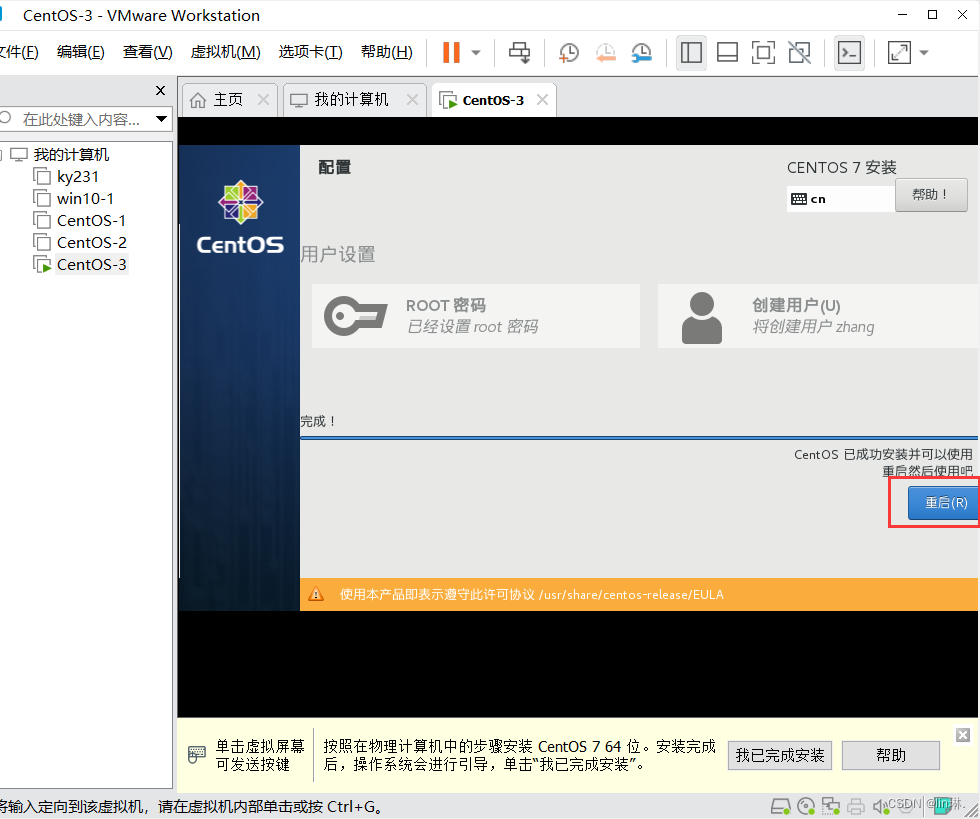Viewport: 980px width, 819px height.
Task: Dismiss the install hint bar
Action: pyautogui.click(x=963, y=735)
